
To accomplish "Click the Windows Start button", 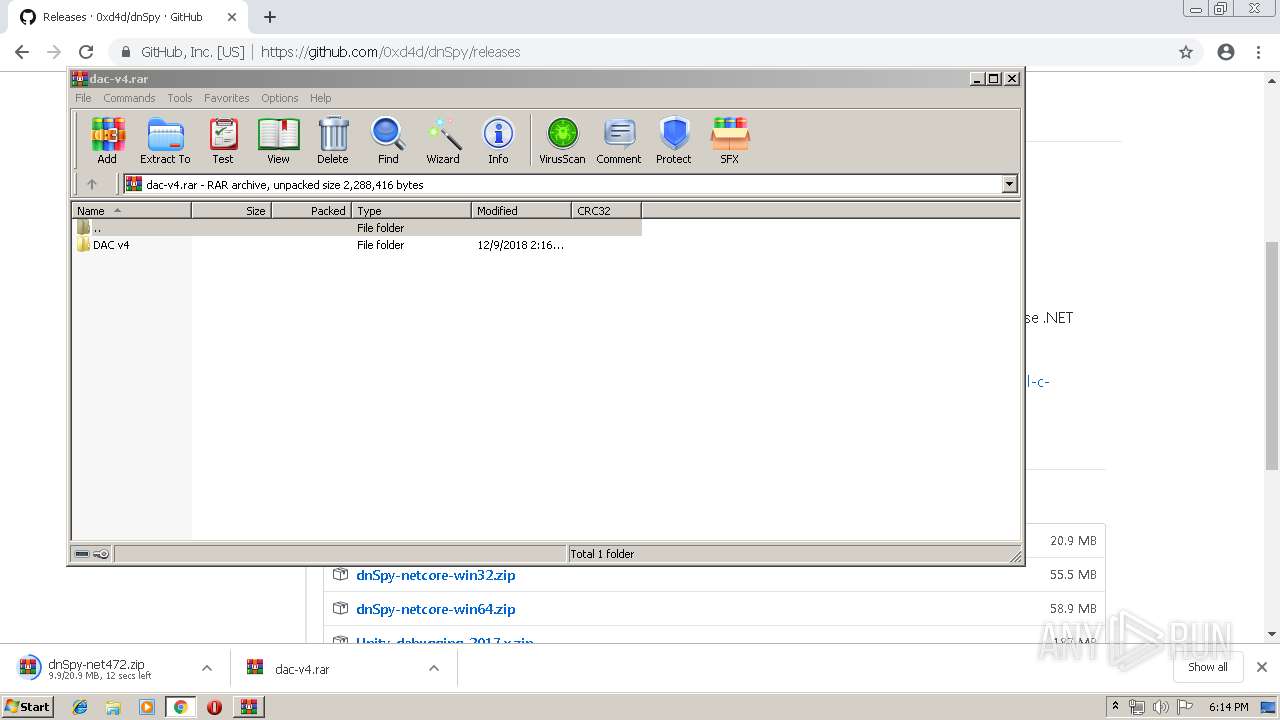I will point(28,706).
